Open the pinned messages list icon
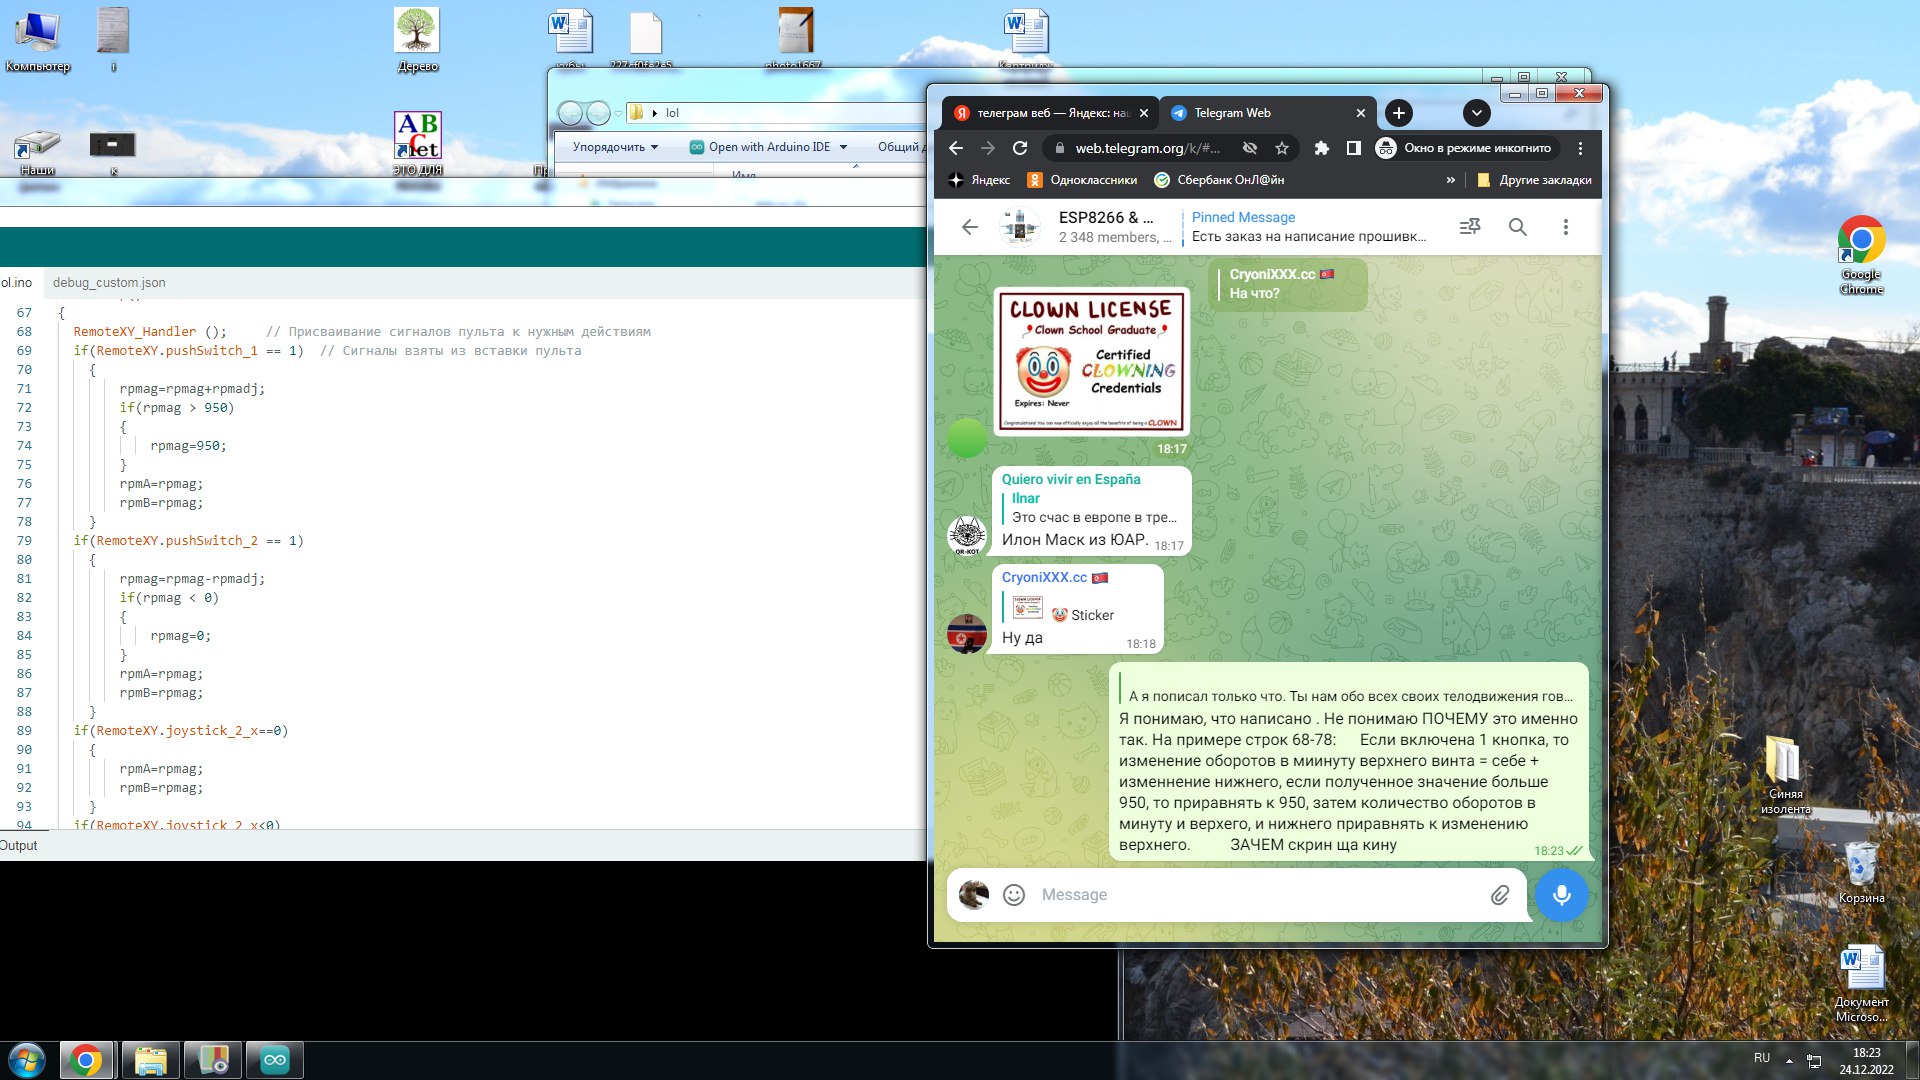The height and width of the screenshot is (1080, 1920). tap(1469, 227)
